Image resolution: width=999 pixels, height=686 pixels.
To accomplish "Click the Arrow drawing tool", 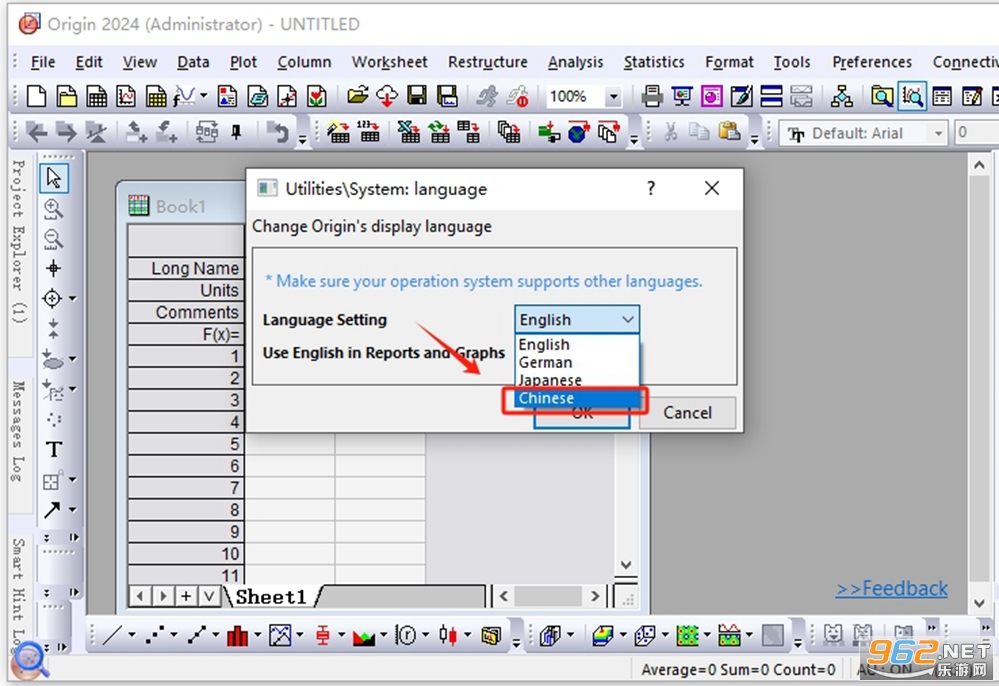I will (x=52, y=510).
